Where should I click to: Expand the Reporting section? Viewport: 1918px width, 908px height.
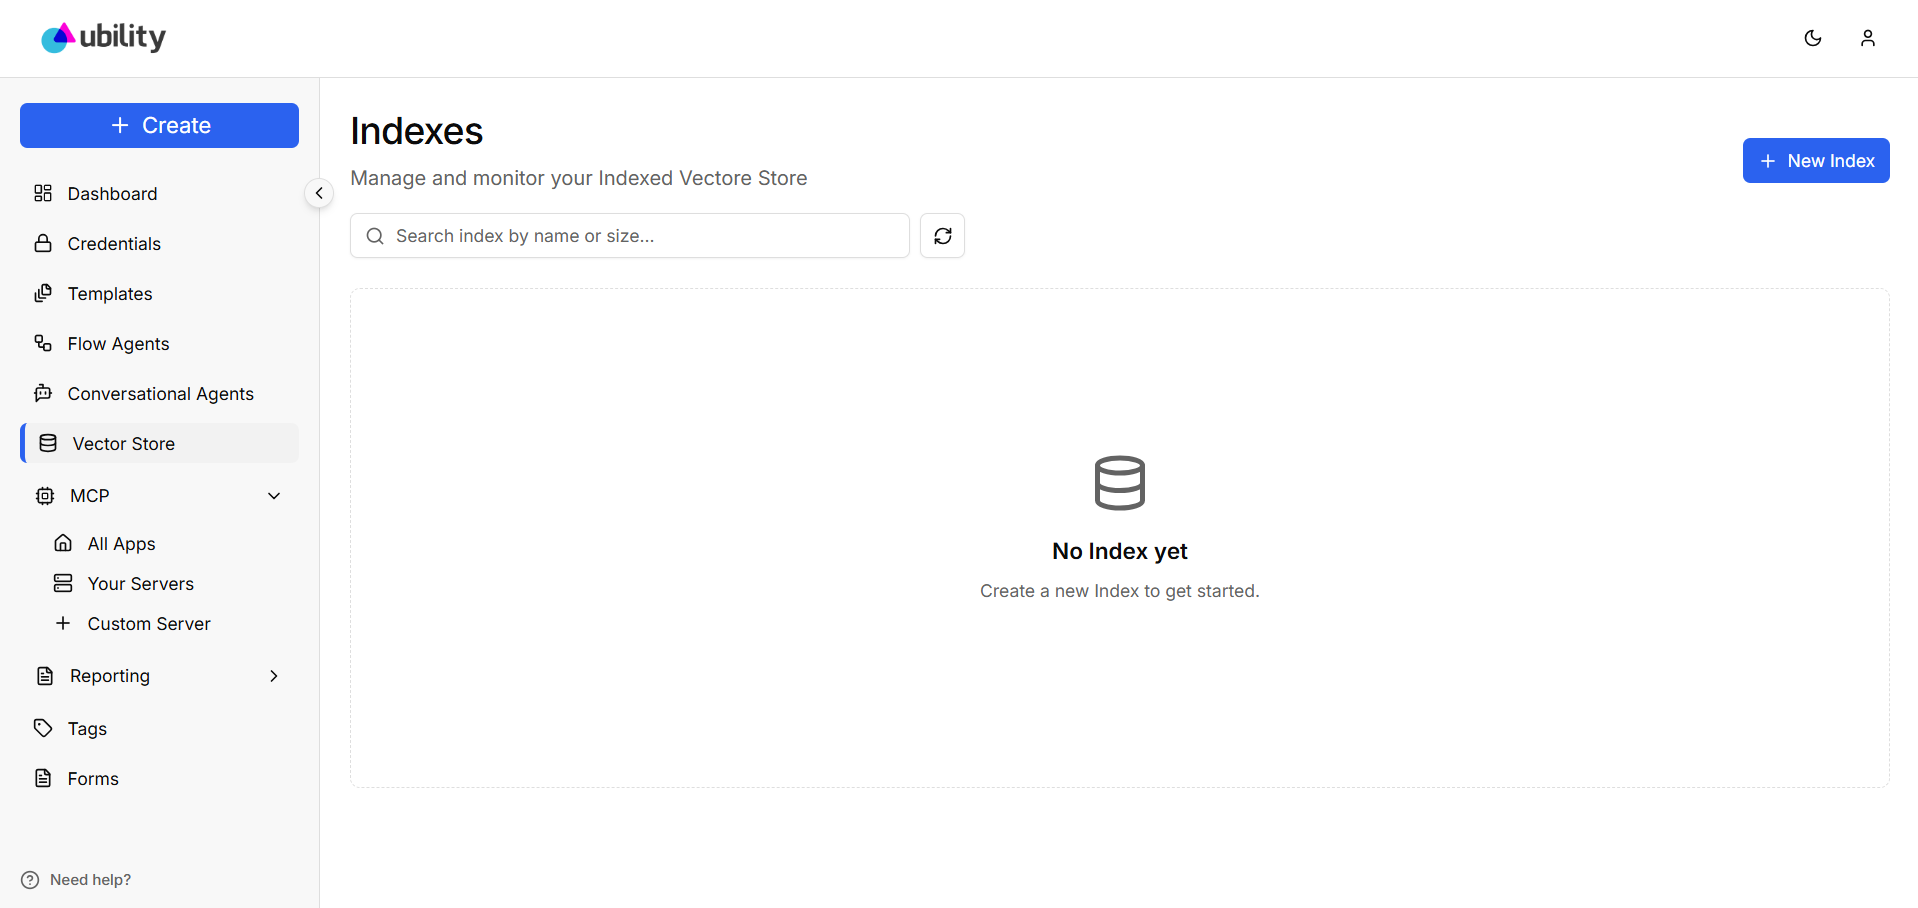pyautogui.click(x=273, y=675)
